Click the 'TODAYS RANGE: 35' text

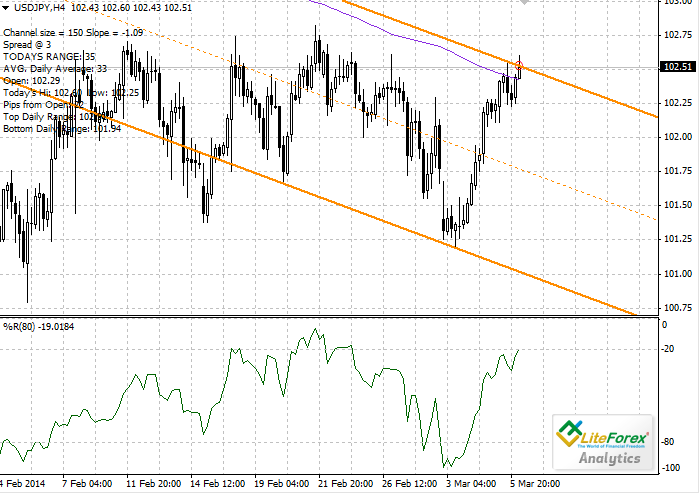[x=49, y=57]
